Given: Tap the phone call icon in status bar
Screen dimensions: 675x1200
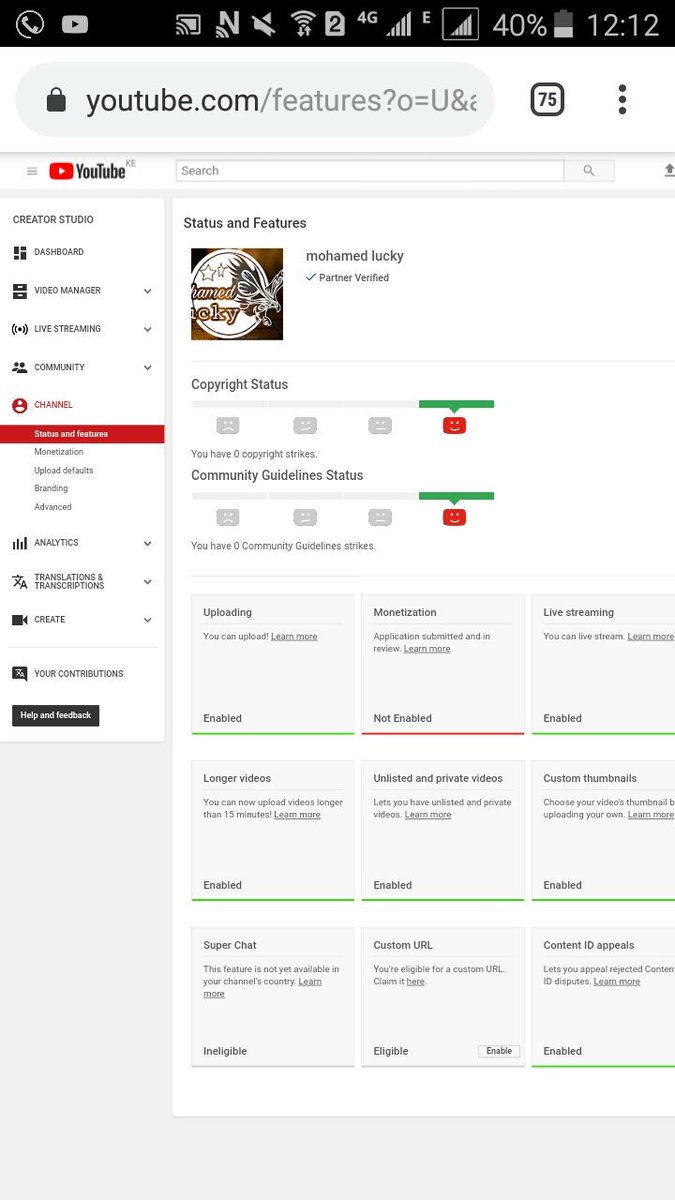Looking at the screenshot, I should point(30,24).
